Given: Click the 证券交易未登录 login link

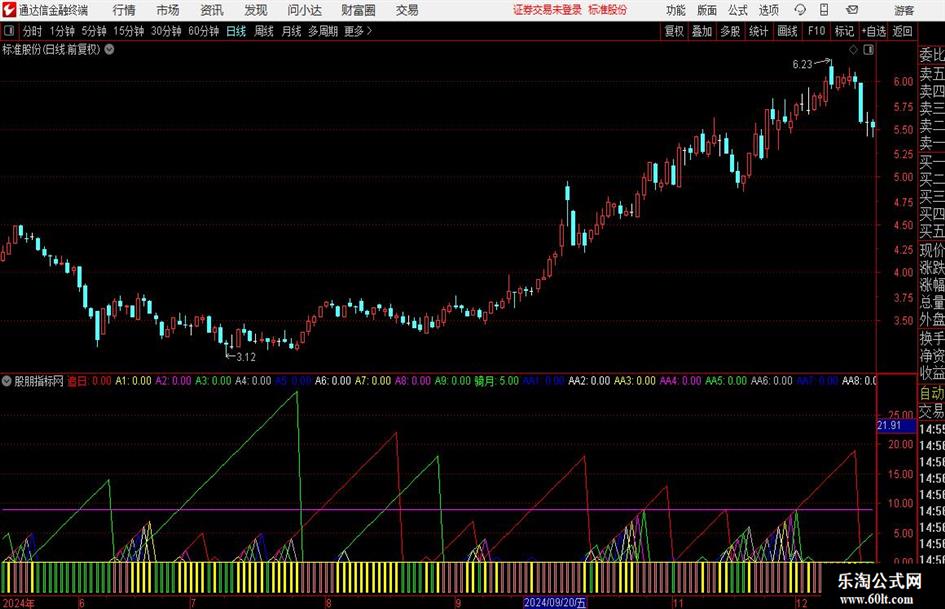Looking at the screenshot, I should 548,10.
